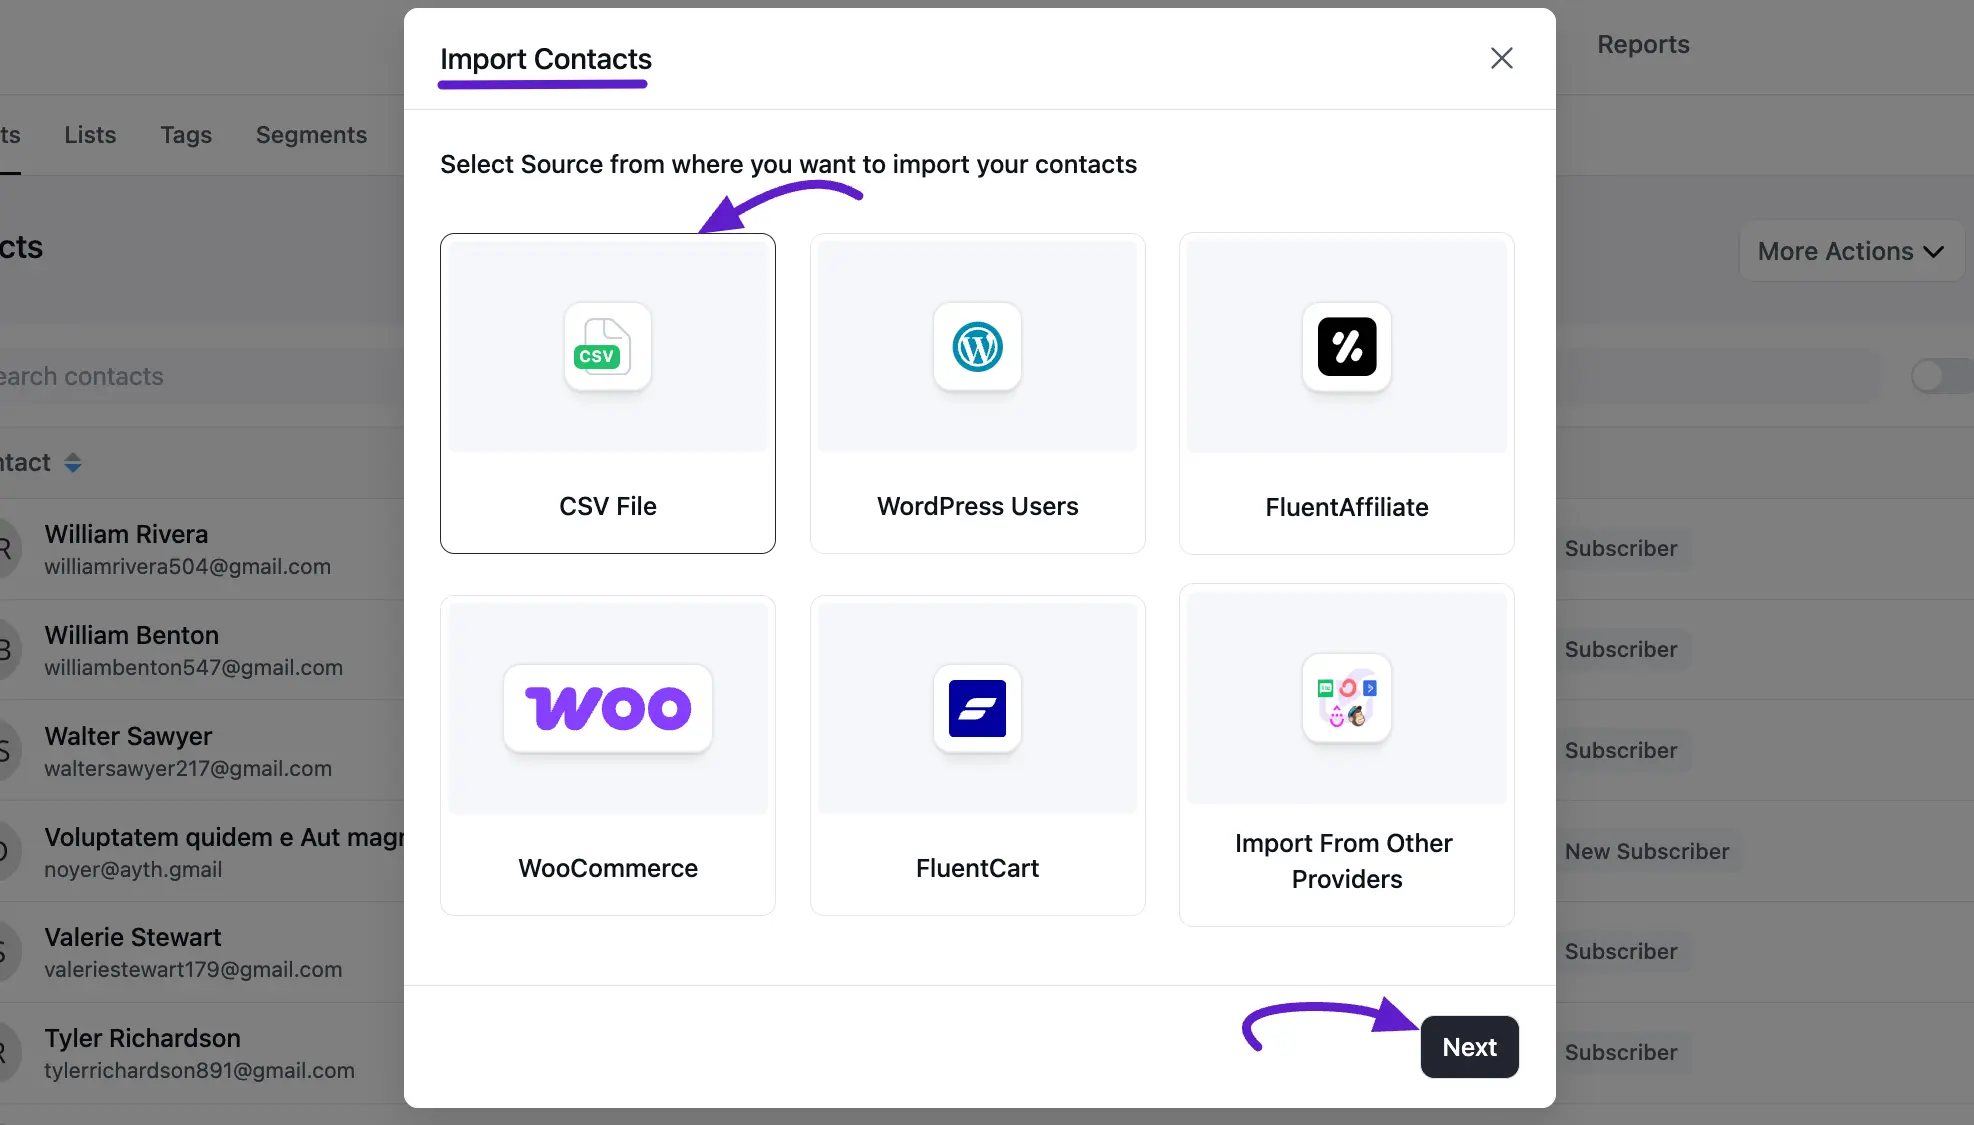
Task: Choose the FluentCart label
Action: tap(977, 868)
